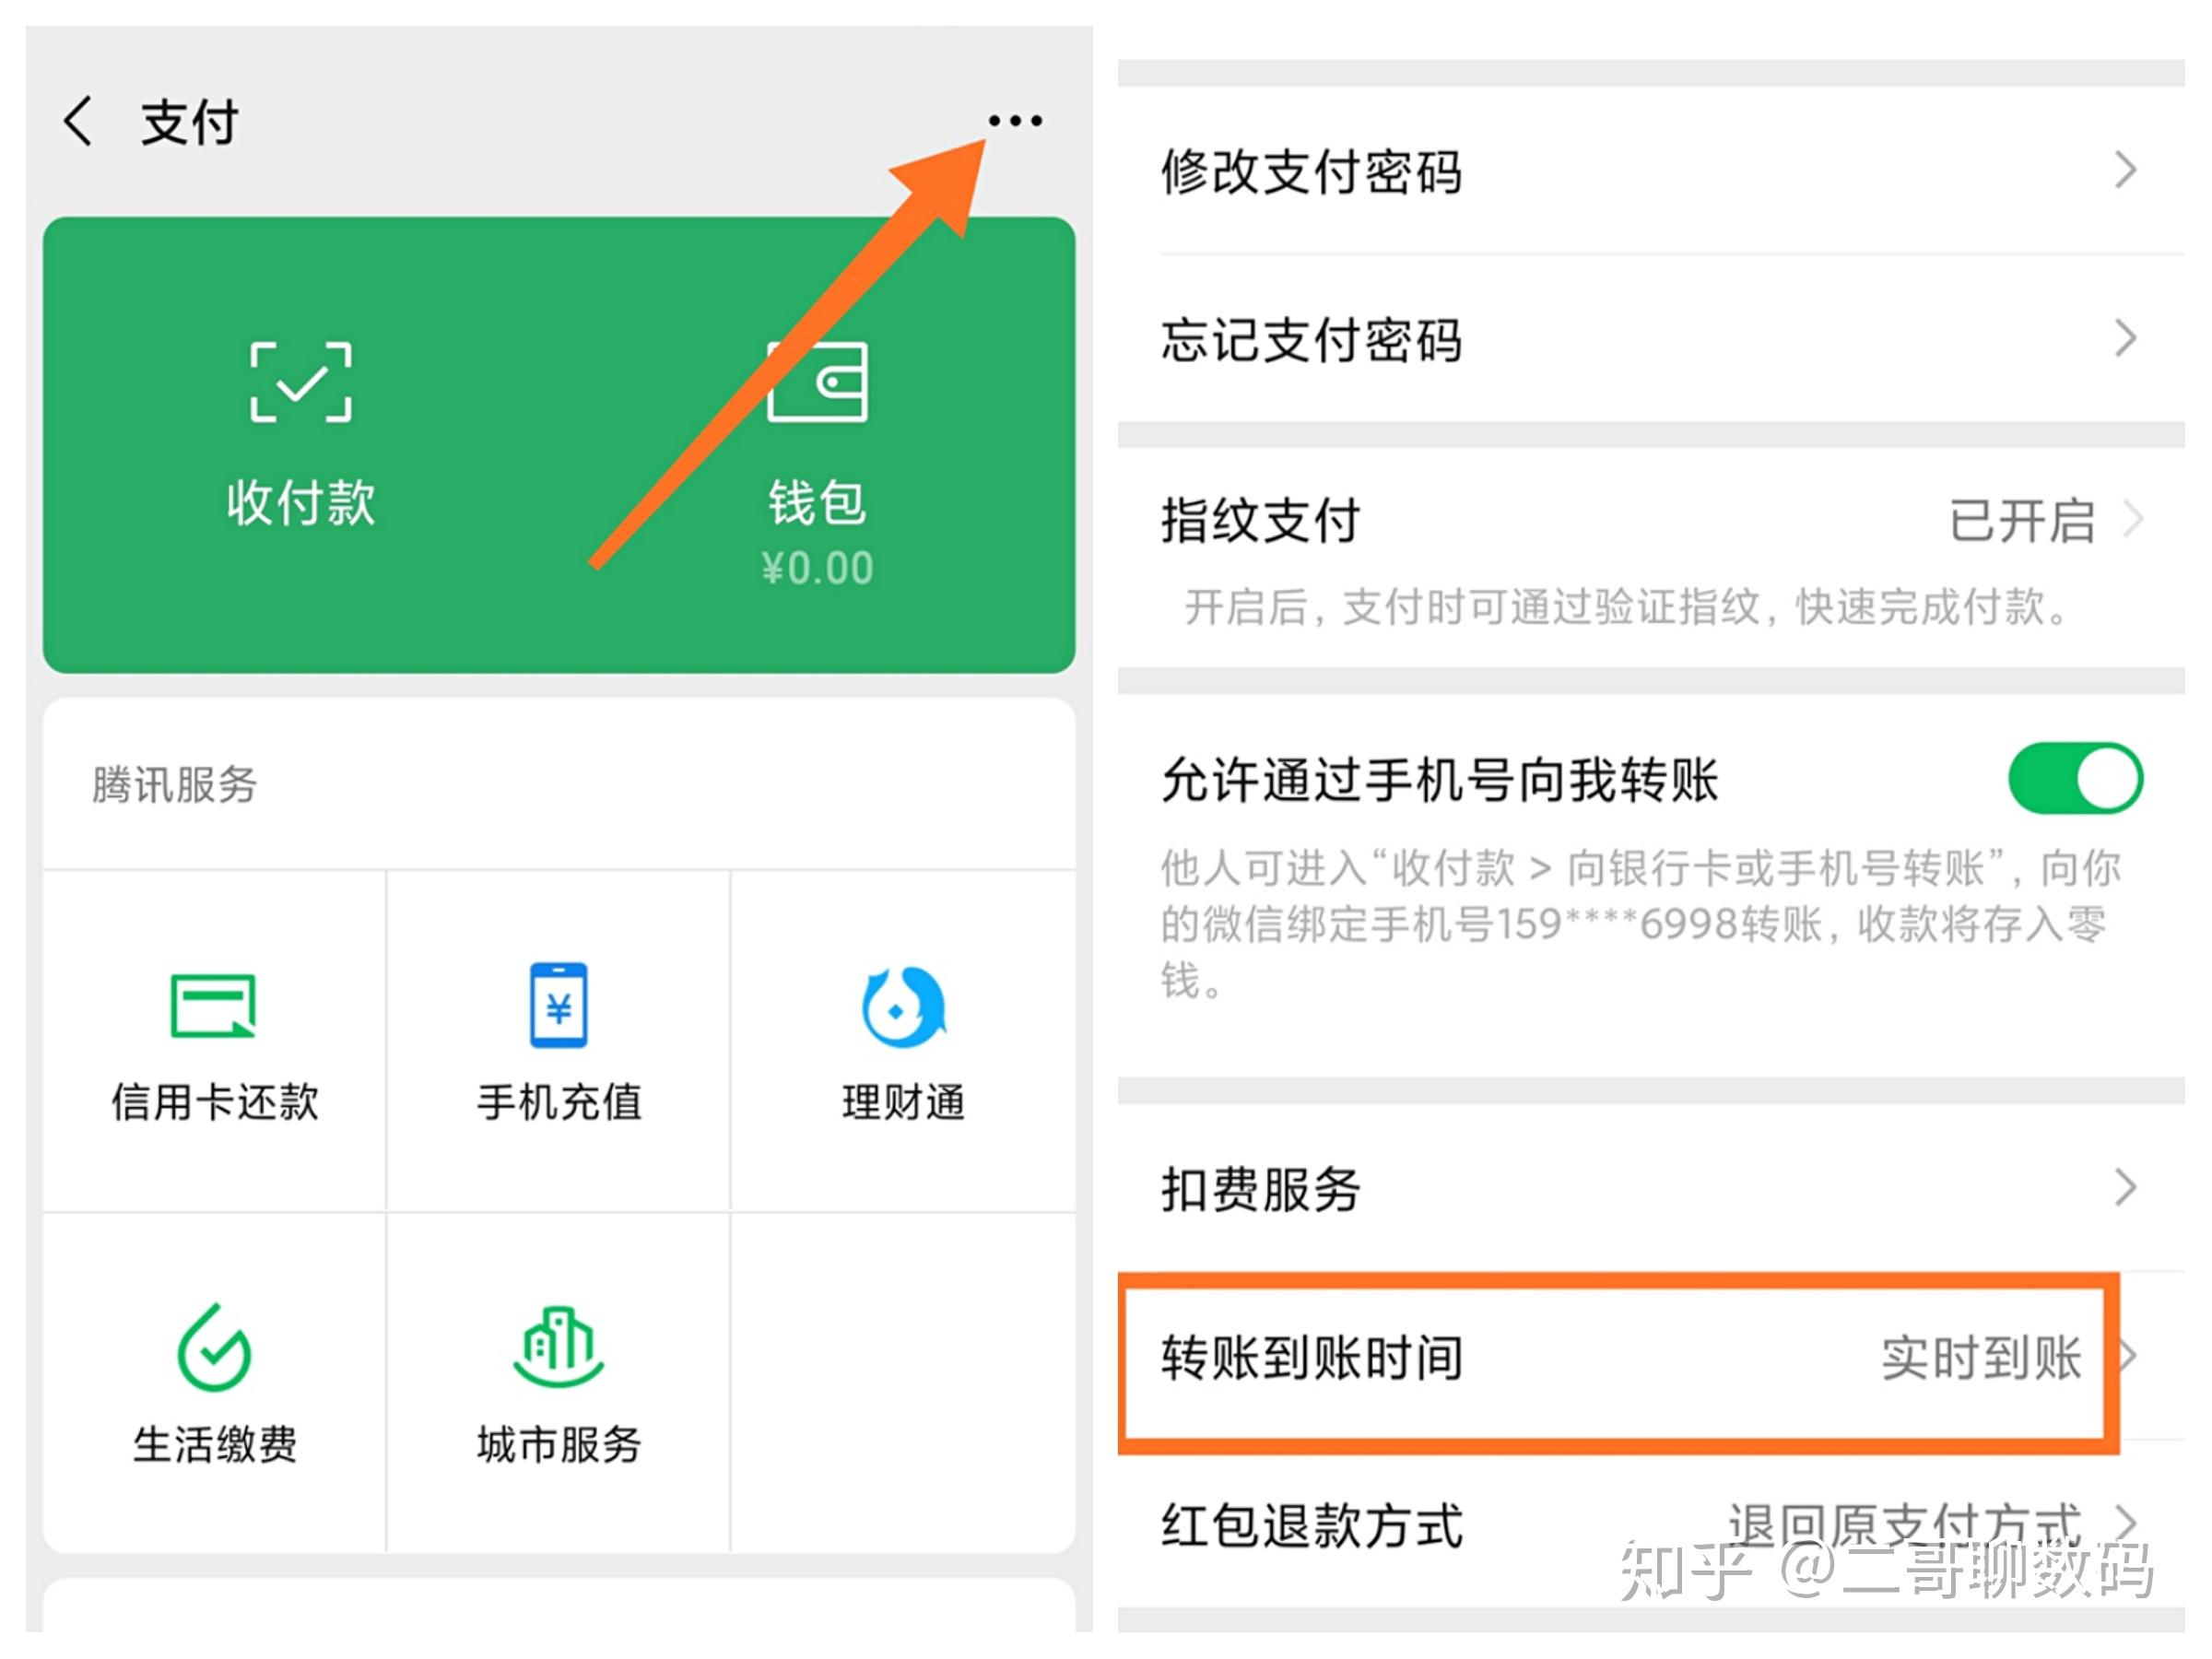2212x1659 pixels.
Task: Click the 支付 page title
Action: pyautogui.click(x=189, y=122)
